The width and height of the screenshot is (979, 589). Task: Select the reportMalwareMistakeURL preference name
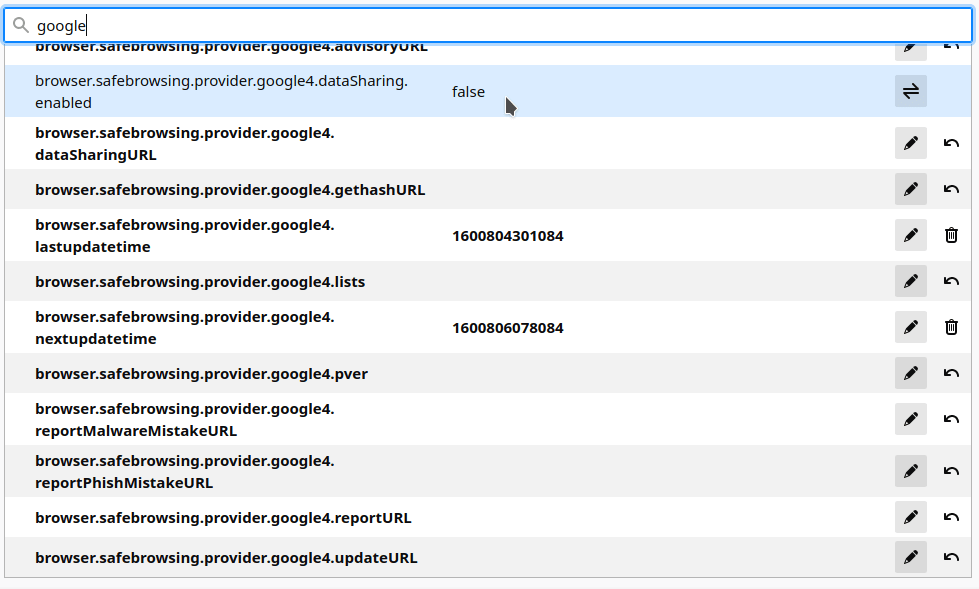tap(185, 419)
